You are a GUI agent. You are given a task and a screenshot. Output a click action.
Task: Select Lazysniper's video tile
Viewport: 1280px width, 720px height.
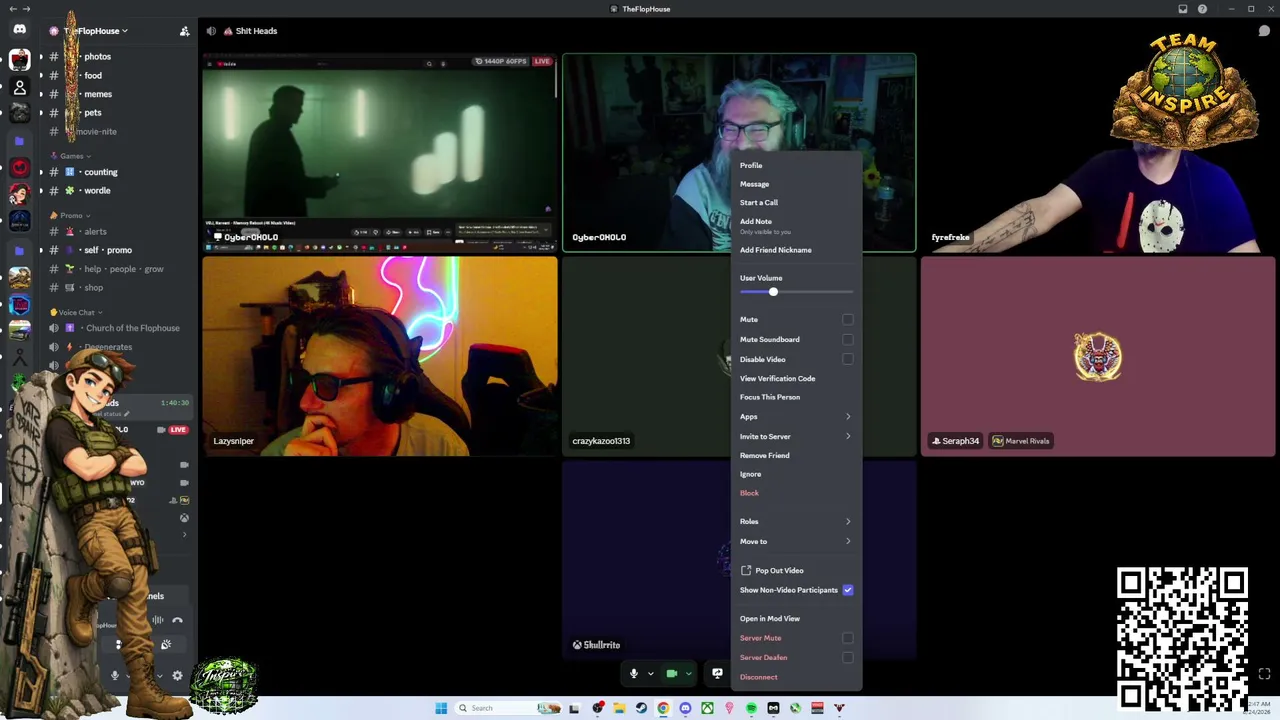point(380,356)
